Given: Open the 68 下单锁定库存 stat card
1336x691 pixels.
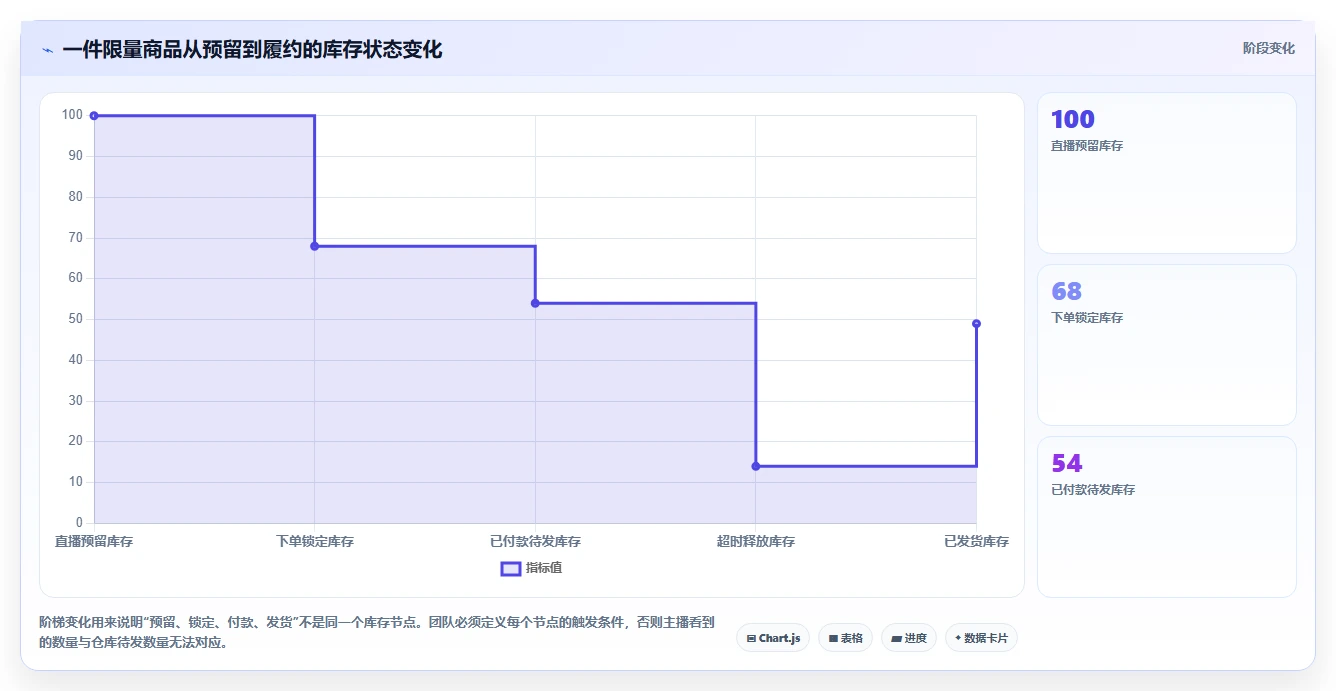Looking at the screenshot, I should [1166, 345].
